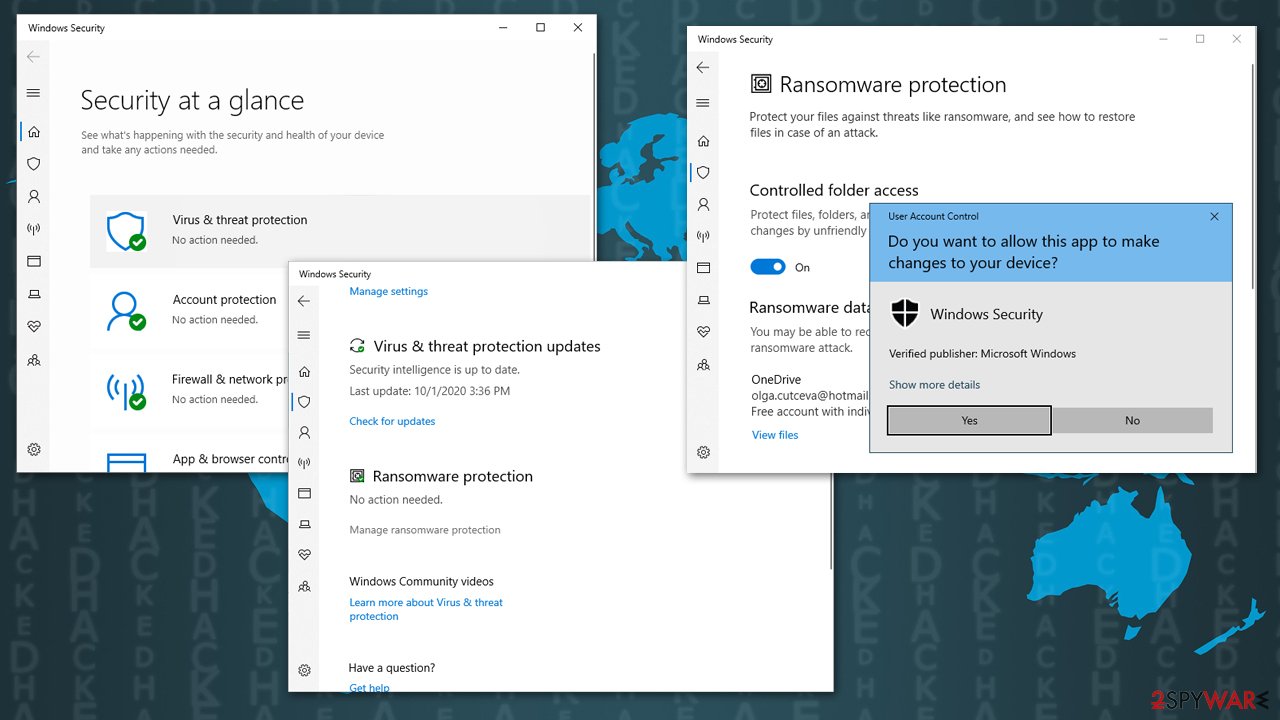The height and width of the screenshot is (720, 1280).
Task: Open Account protection tile
Action: [189, 310]
